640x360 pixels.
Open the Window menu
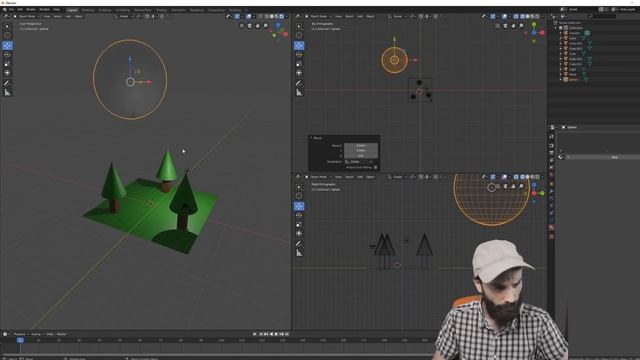44,9
